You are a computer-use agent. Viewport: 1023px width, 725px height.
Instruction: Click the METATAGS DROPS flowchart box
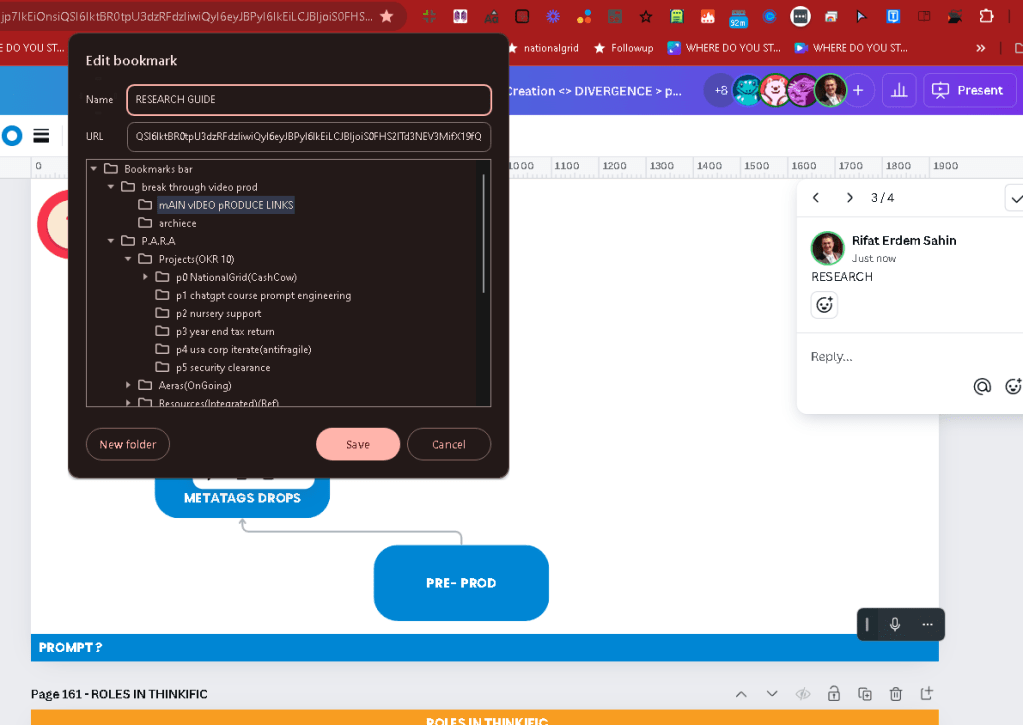click(242, 498)
